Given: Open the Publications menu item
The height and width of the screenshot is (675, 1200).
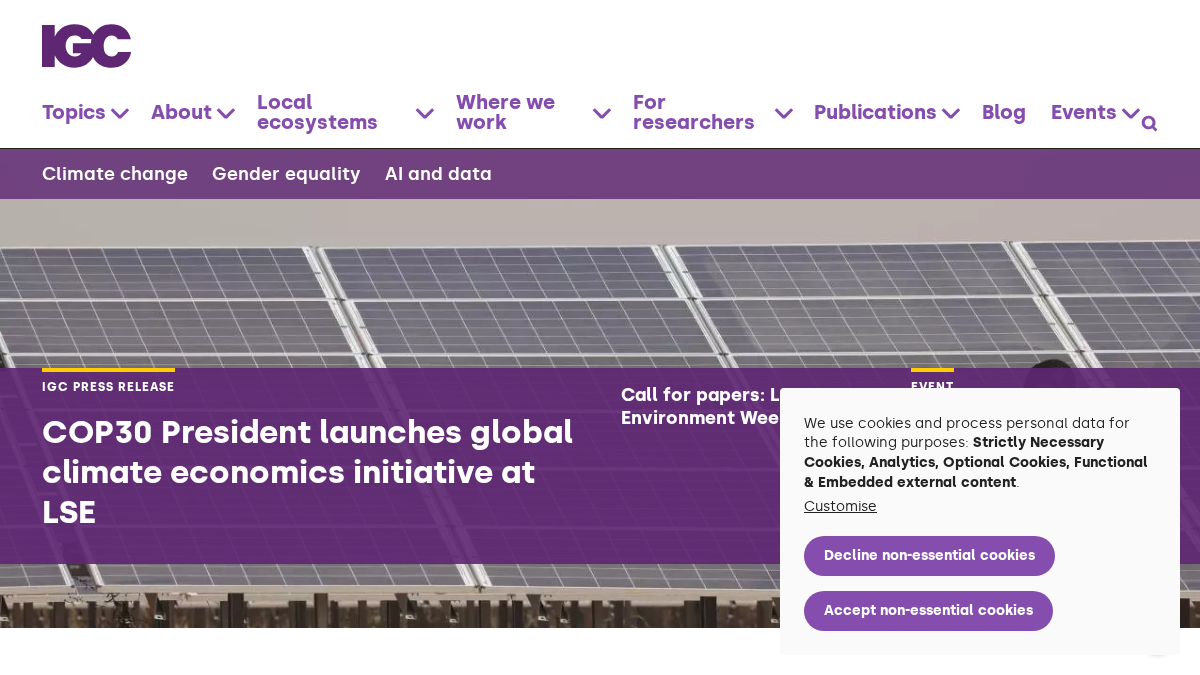Looking at the screenshot, I should [x=875, y=113].
